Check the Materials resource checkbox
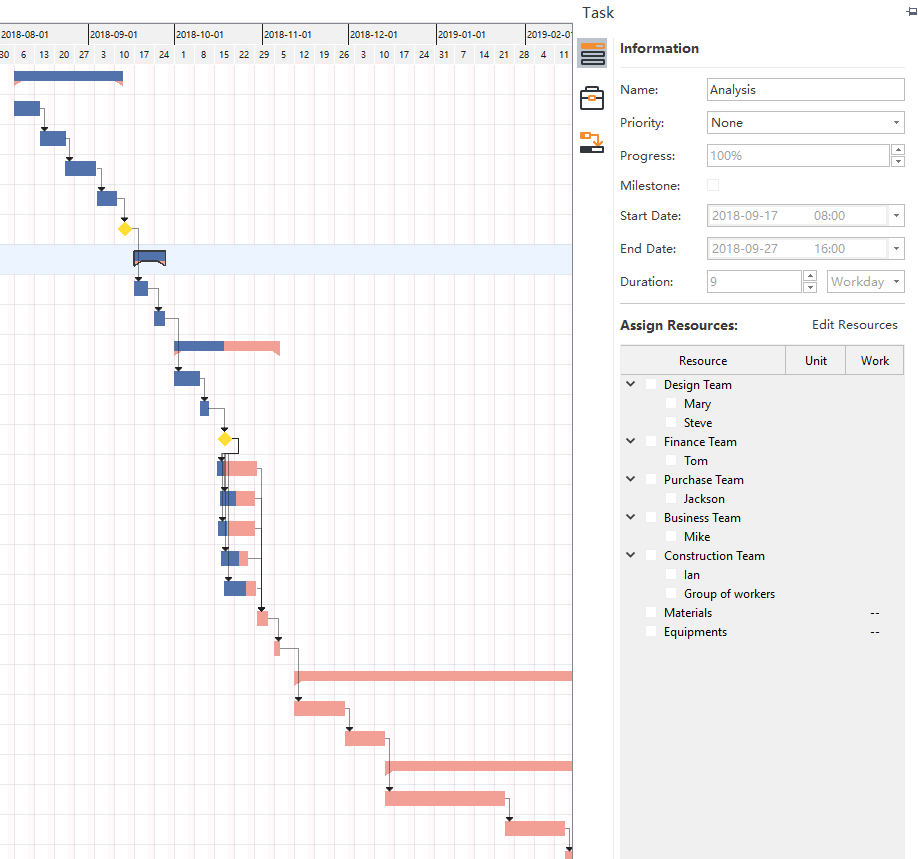 click(x=651, y=612)
